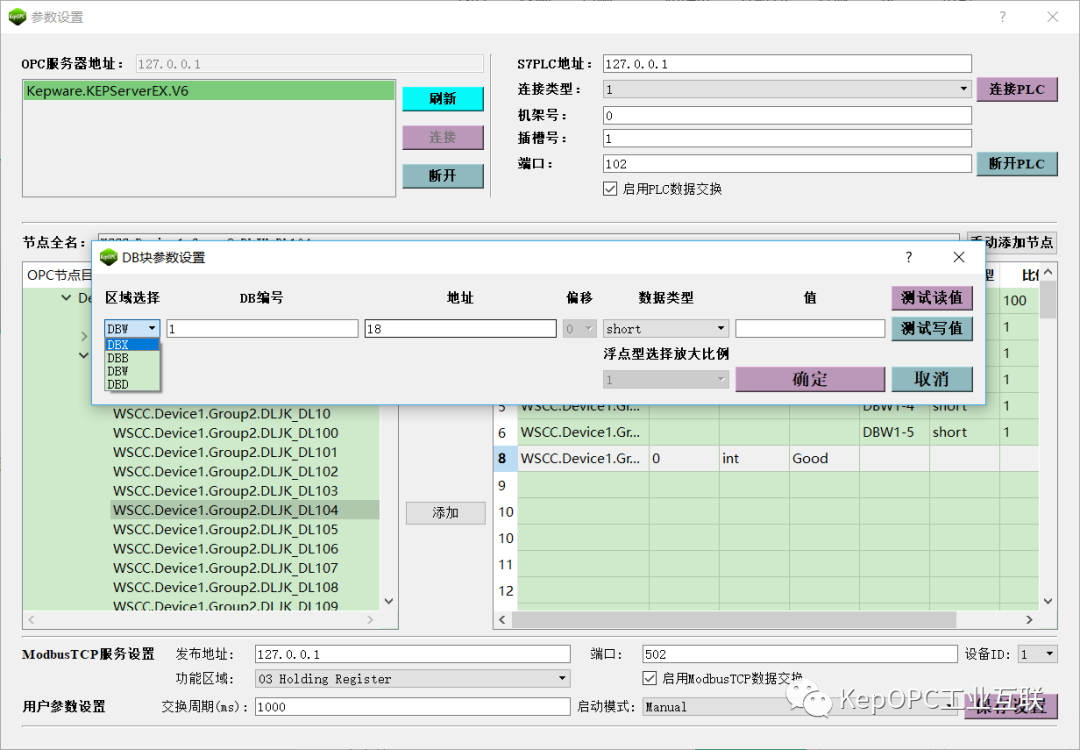Click the ? help icon of the DB块参数设置 dialog

point(908,258)
